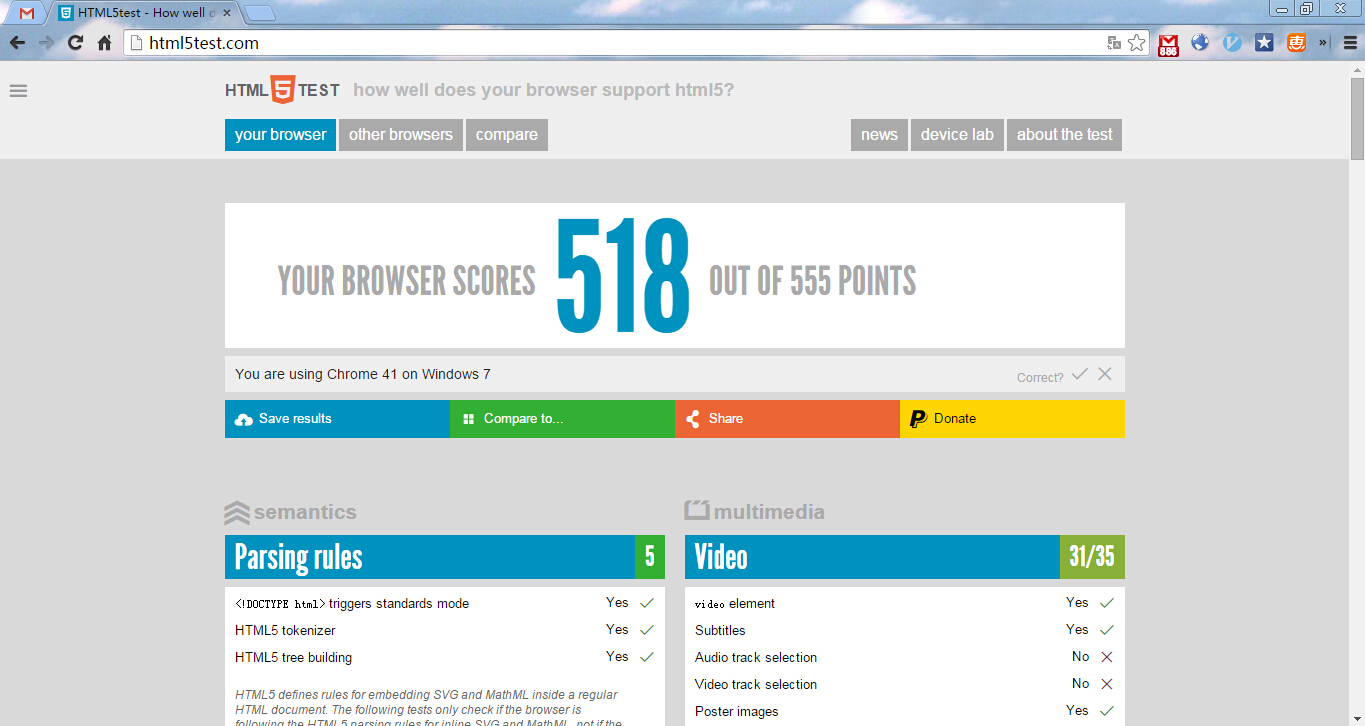
Task: Select the 'Poster images' row
Action: click(905, 711)
